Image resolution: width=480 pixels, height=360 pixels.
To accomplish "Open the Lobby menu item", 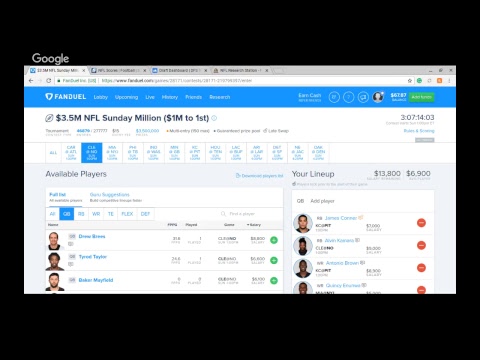I will click(x=101, y=97).
